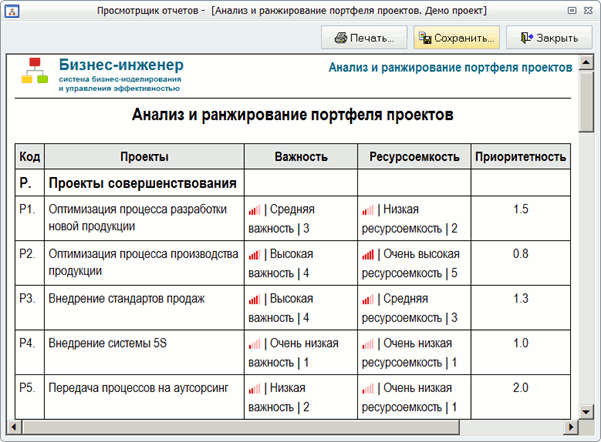This screenshot has height=442, width=601.
Task: Click resource bar icon in row P4
Action: (x=368, y=344)
